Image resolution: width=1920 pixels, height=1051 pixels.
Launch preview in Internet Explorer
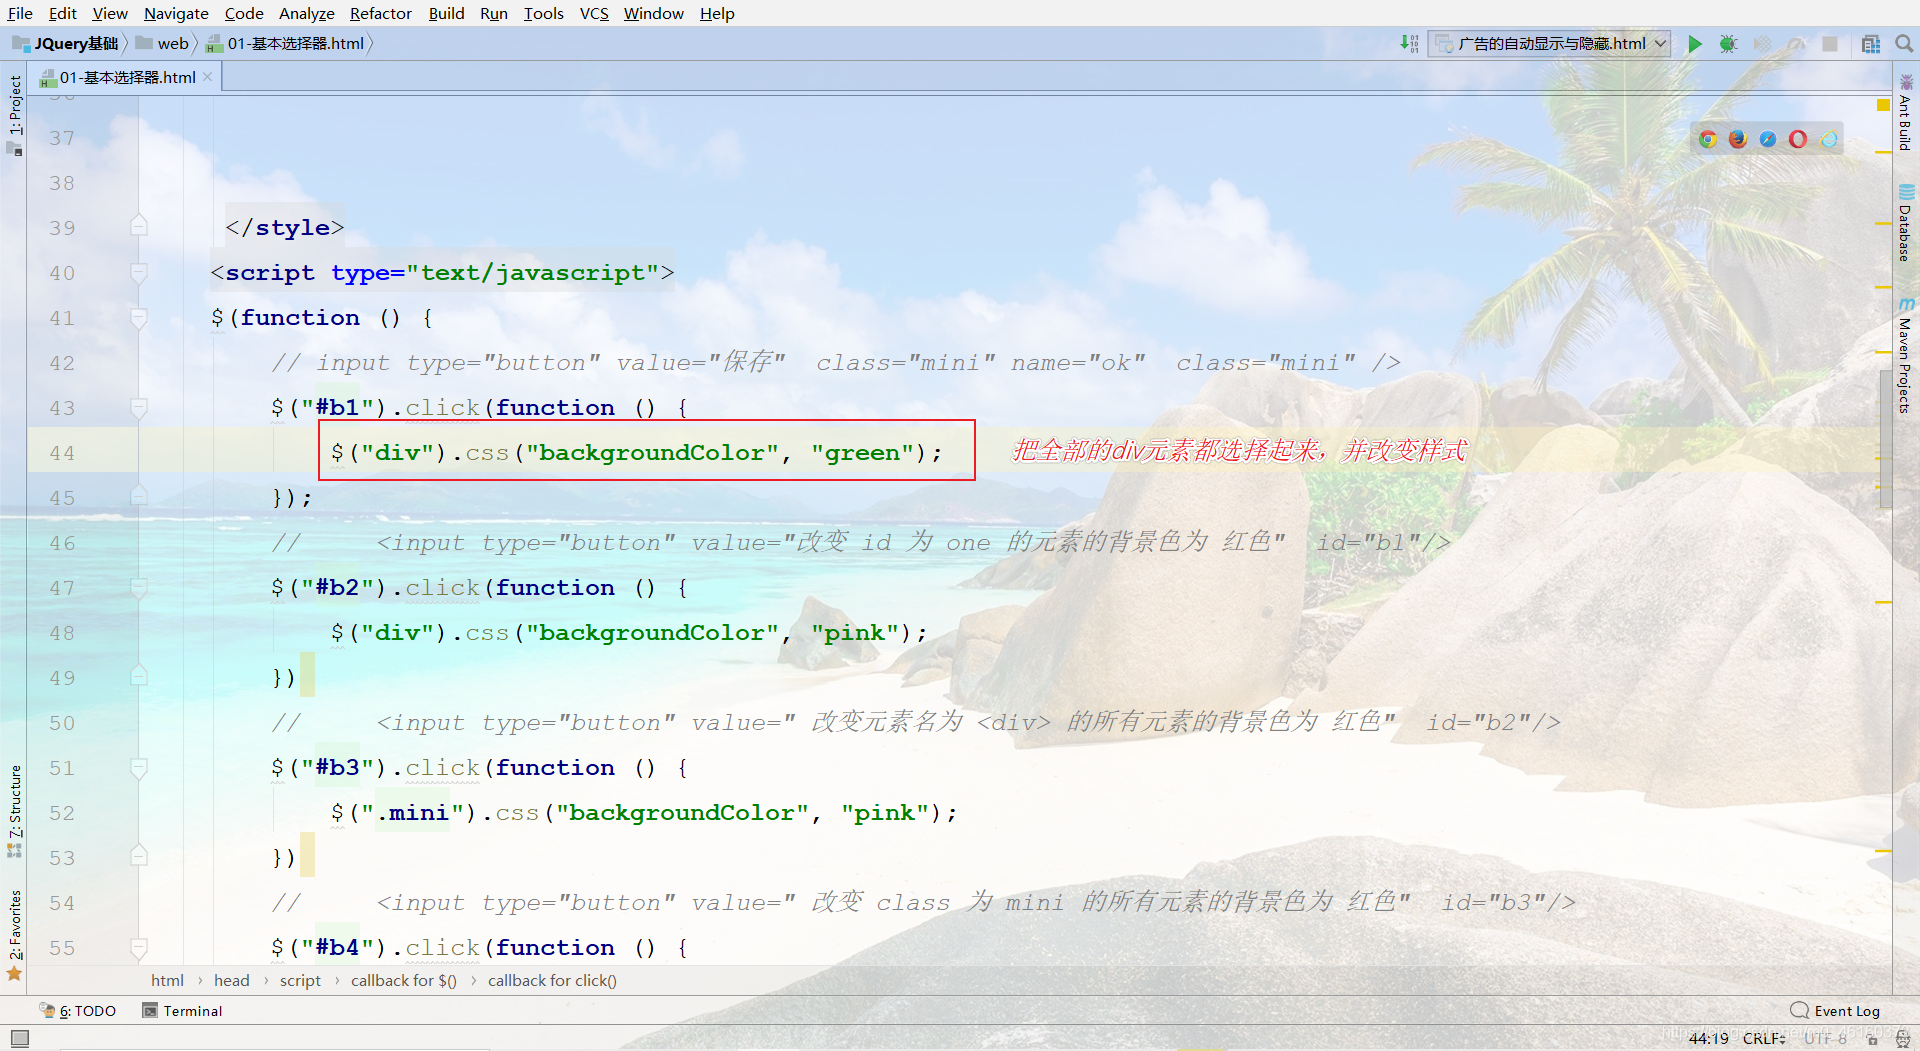tap(1828, 139)
